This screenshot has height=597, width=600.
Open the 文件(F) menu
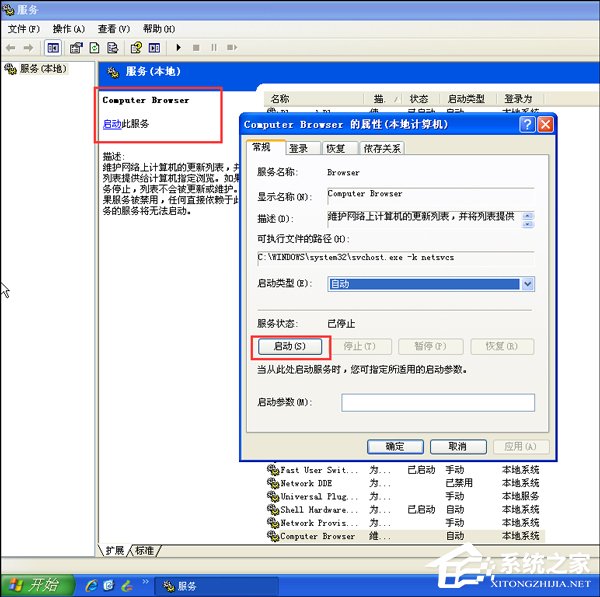click(24, 29)
